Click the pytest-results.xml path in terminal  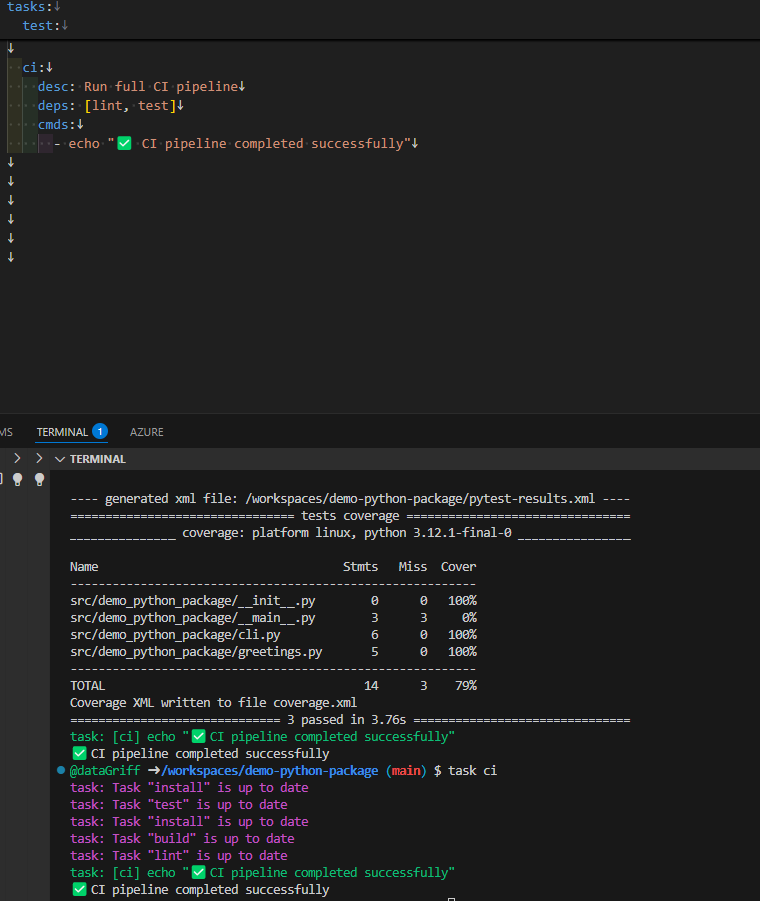pyautogui.click(x=420, y=499)
